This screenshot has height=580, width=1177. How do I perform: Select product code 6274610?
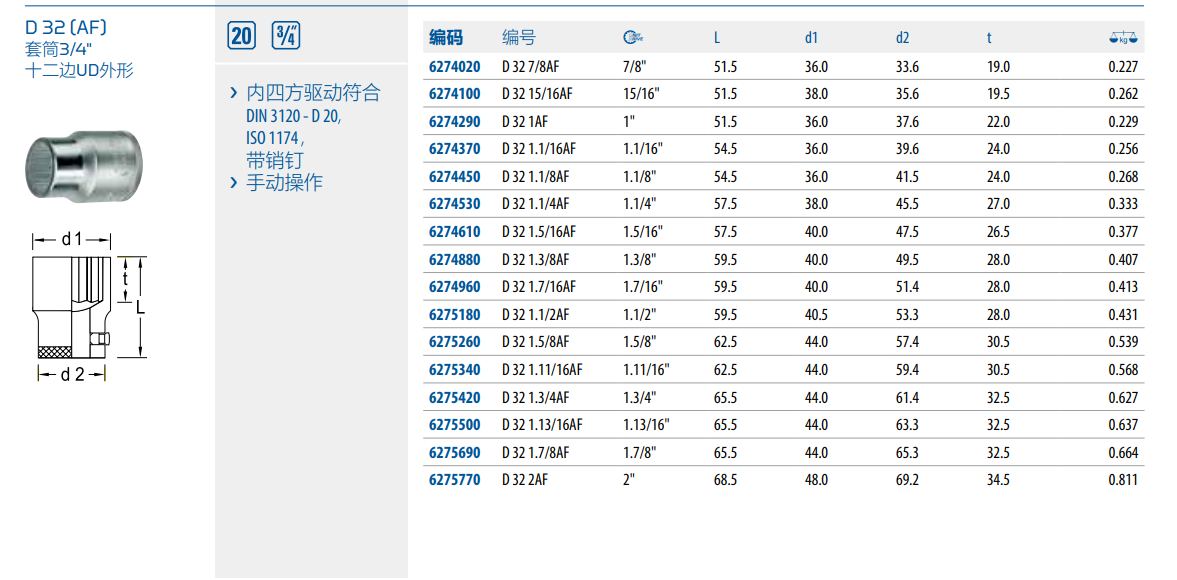tap(454, 232)
